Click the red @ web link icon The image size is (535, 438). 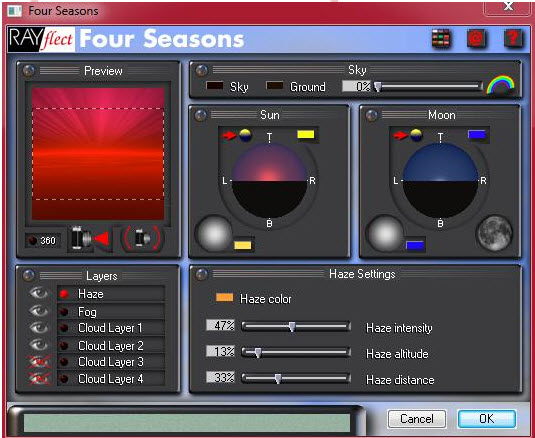coord(476,39)
